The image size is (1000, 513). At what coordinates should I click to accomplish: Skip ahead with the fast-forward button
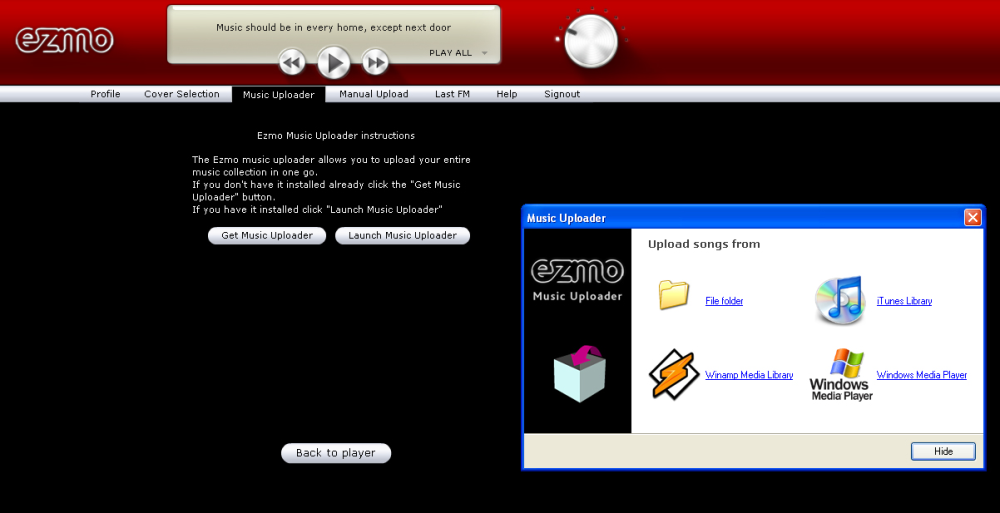click(376, 63)
